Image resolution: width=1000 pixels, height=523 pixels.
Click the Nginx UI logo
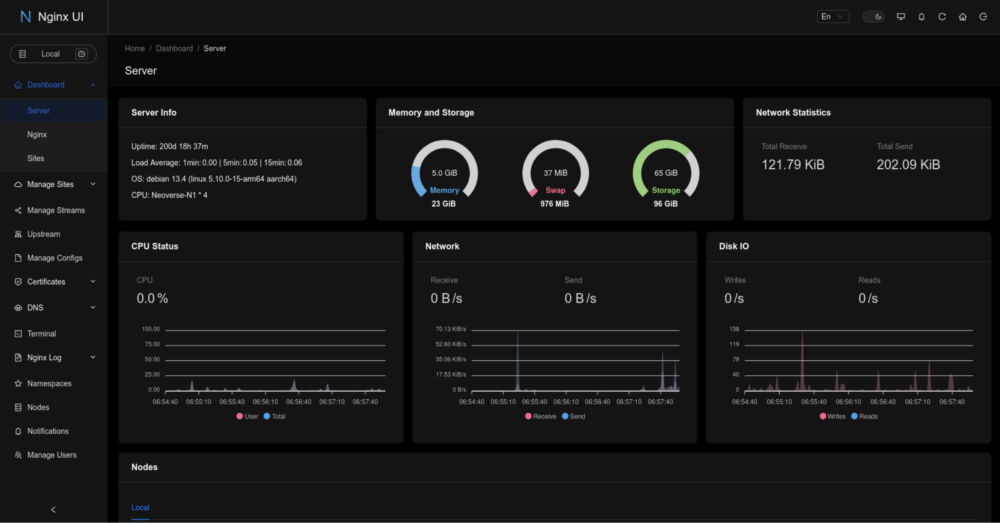click(52, 17)
